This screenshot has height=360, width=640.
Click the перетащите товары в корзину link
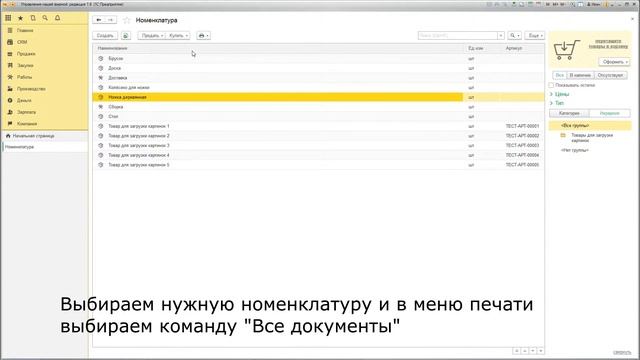click(x=608, y=44)
